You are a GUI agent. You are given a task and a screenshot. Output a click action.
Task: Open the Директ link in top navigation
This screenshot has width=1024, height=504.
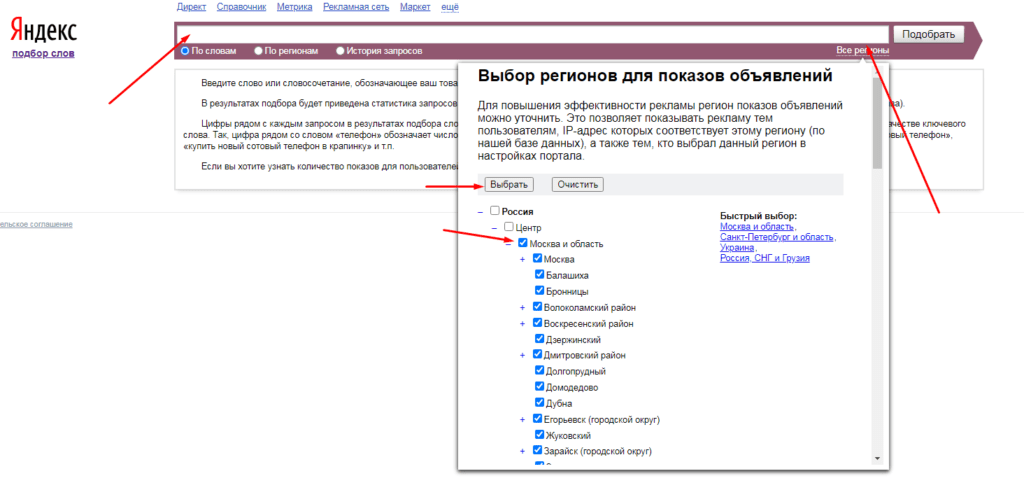(191, 7)
